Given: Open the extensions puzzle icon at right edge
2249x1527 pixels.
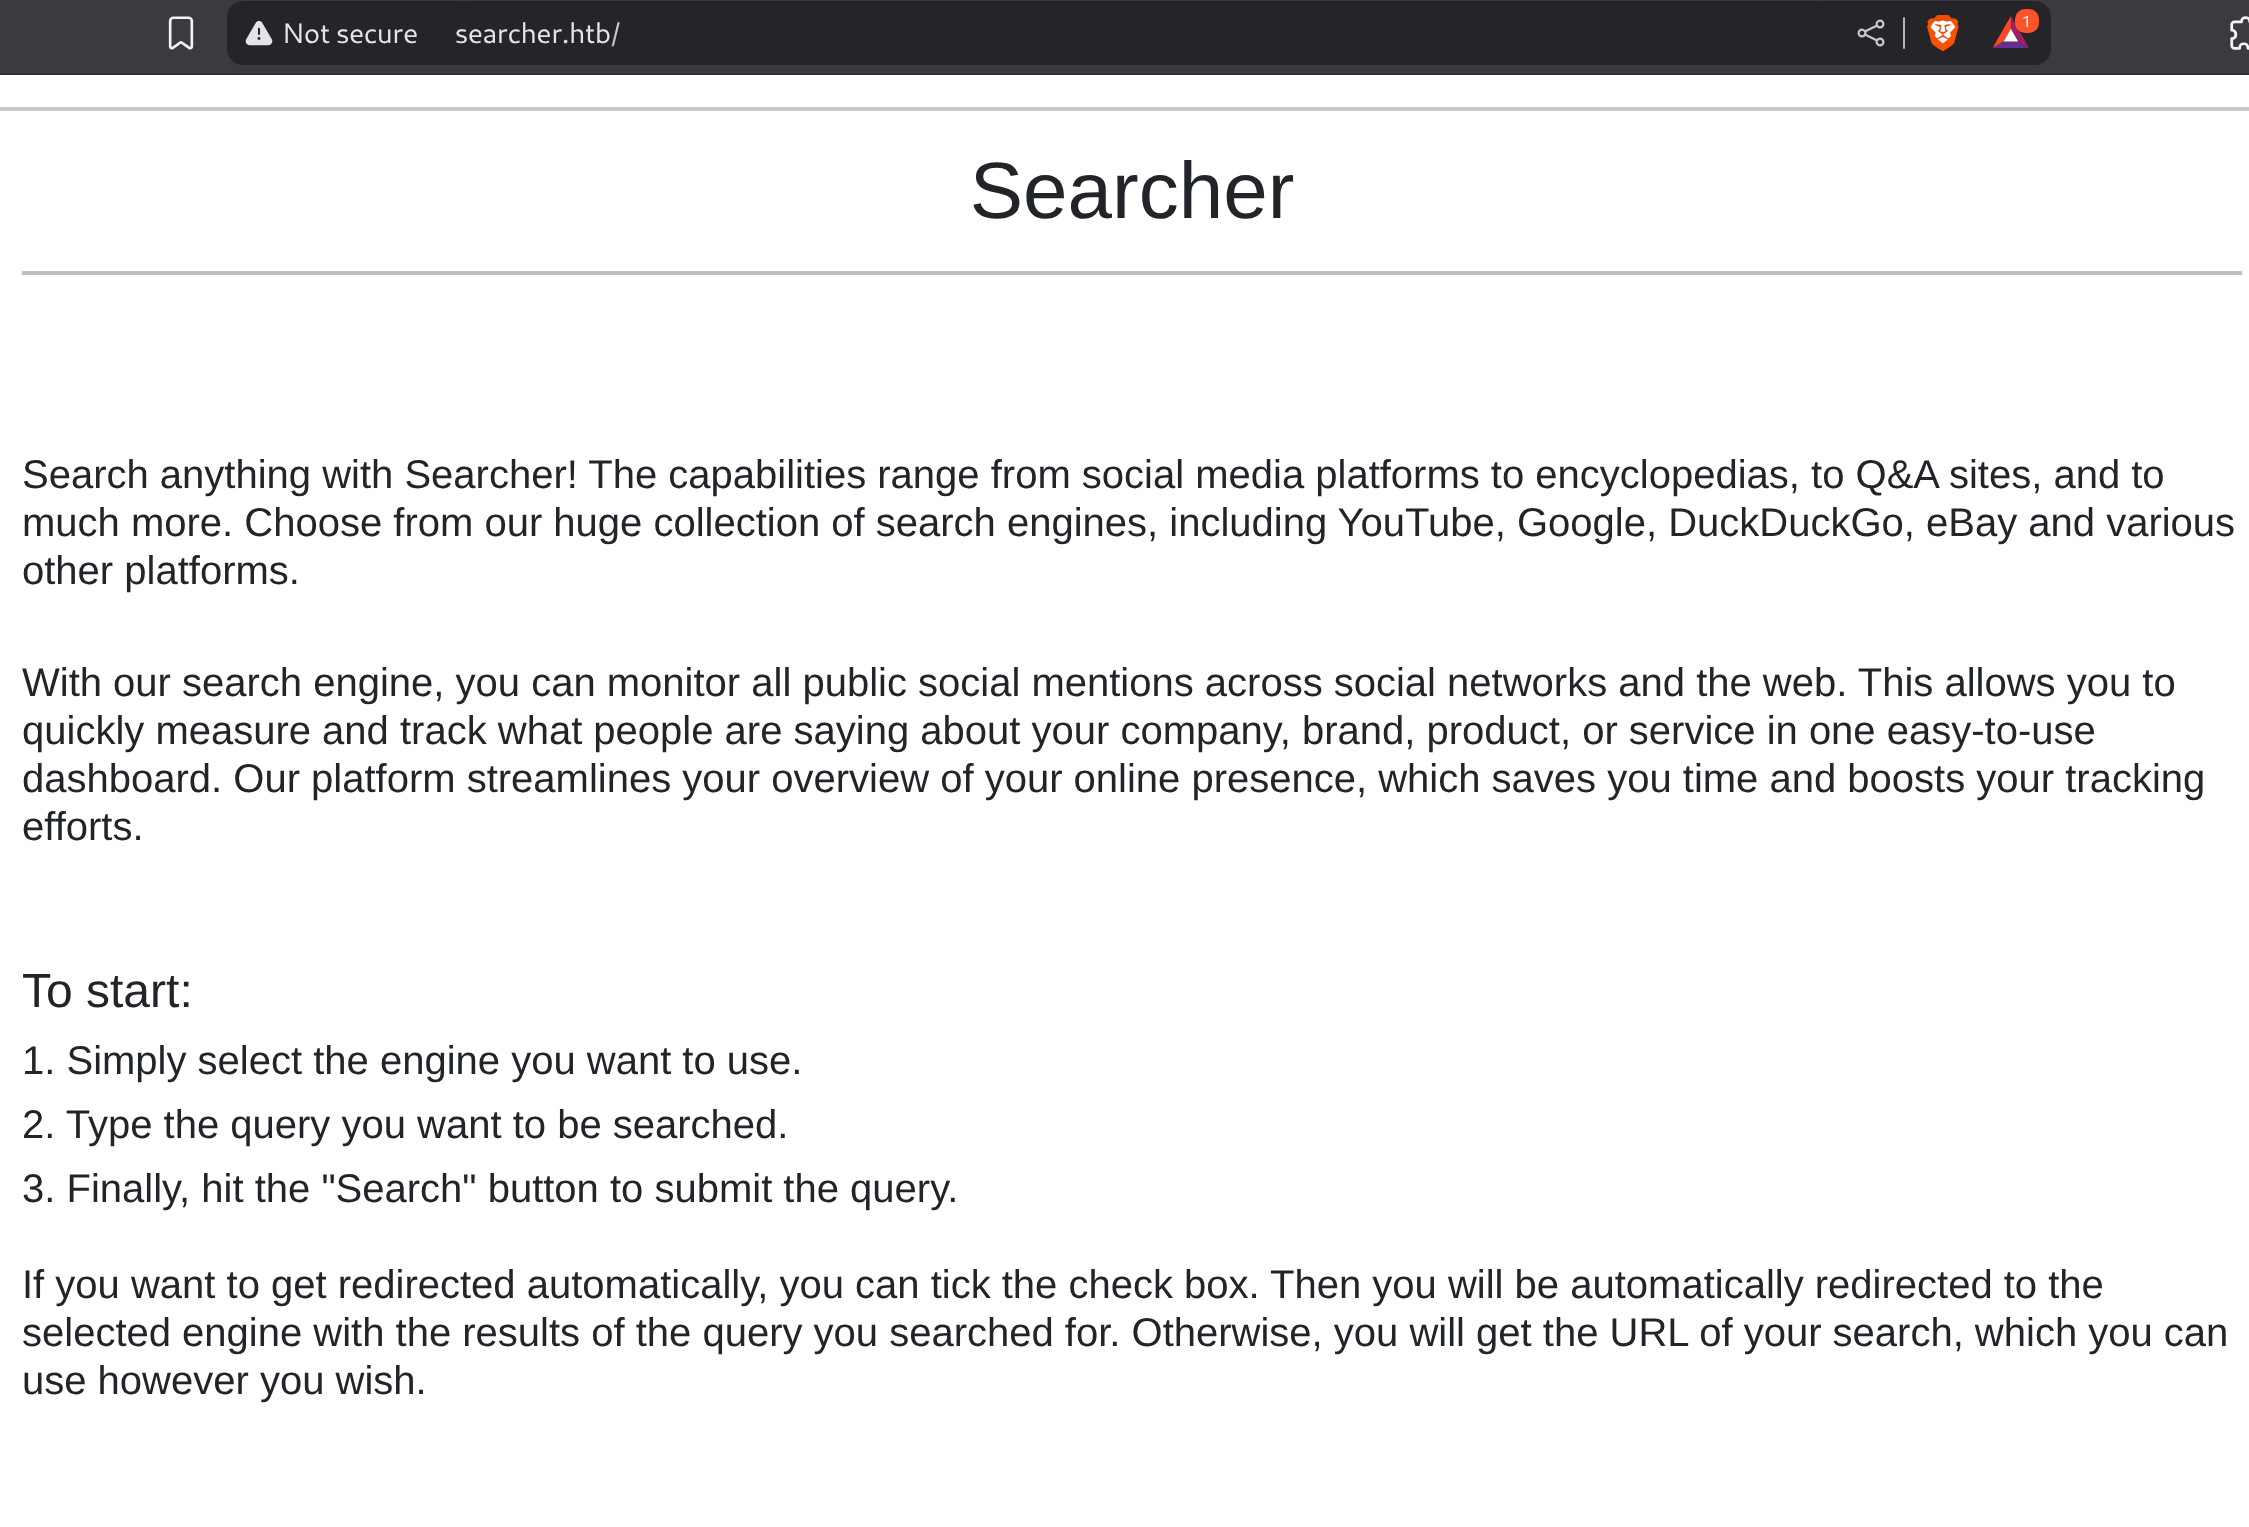Looking at the screenshot, I should coord(2239,33).
